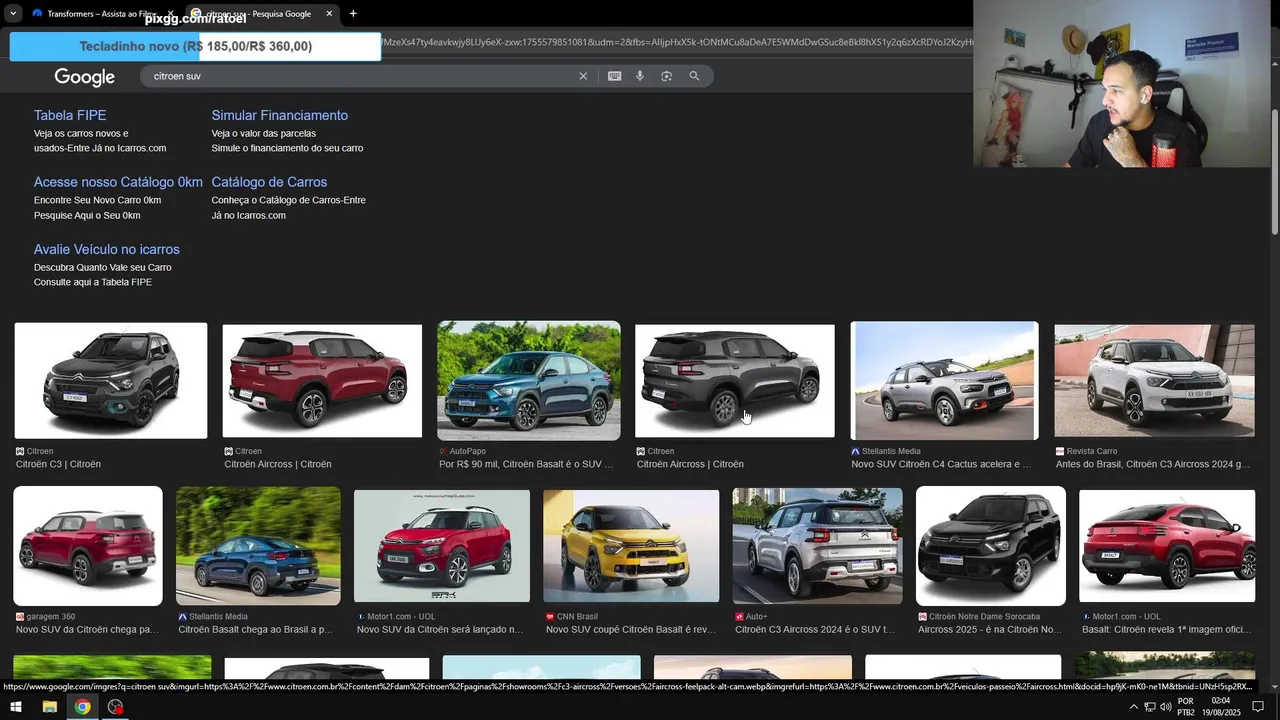
Task: Open the Stellantis Media C4 Cactus image
Action: pos(944,380)
